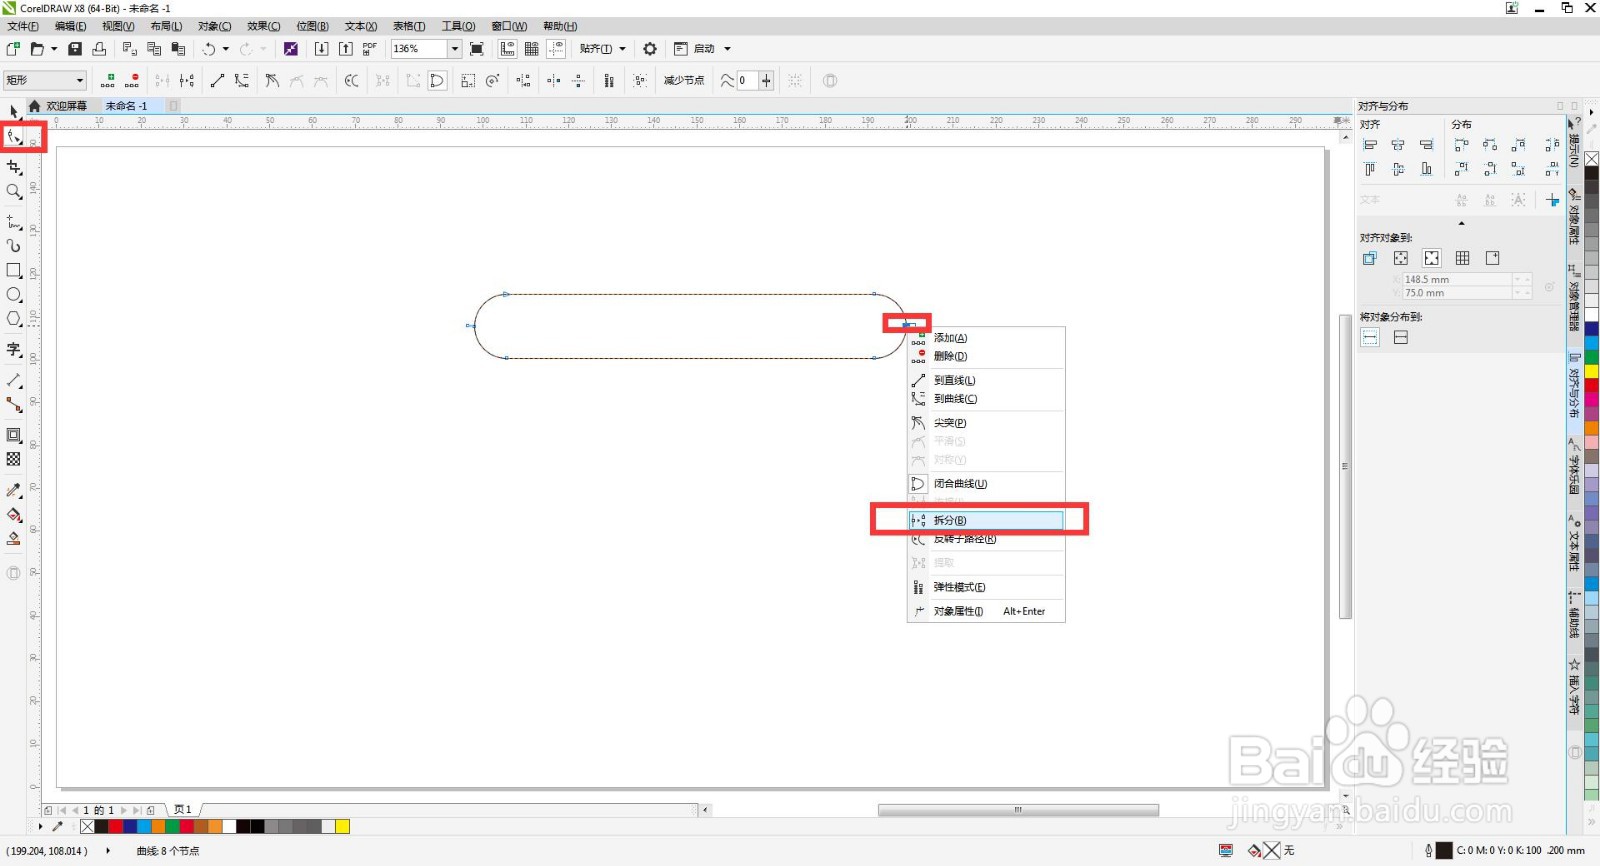1600x866 pixels.
Task: Click the Convert to line icon
Action: (x=217, y=81)
